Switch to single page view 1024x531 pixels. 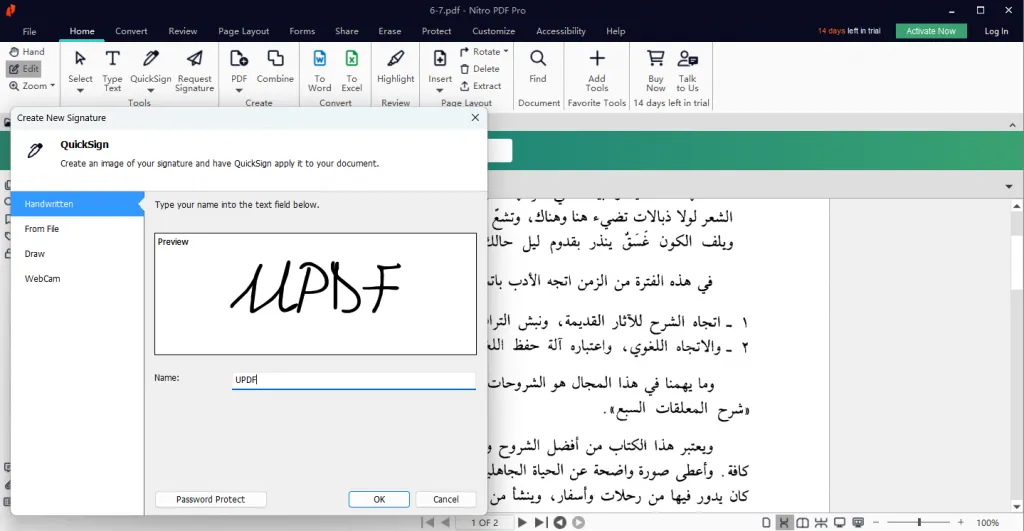tap(766, 523)
